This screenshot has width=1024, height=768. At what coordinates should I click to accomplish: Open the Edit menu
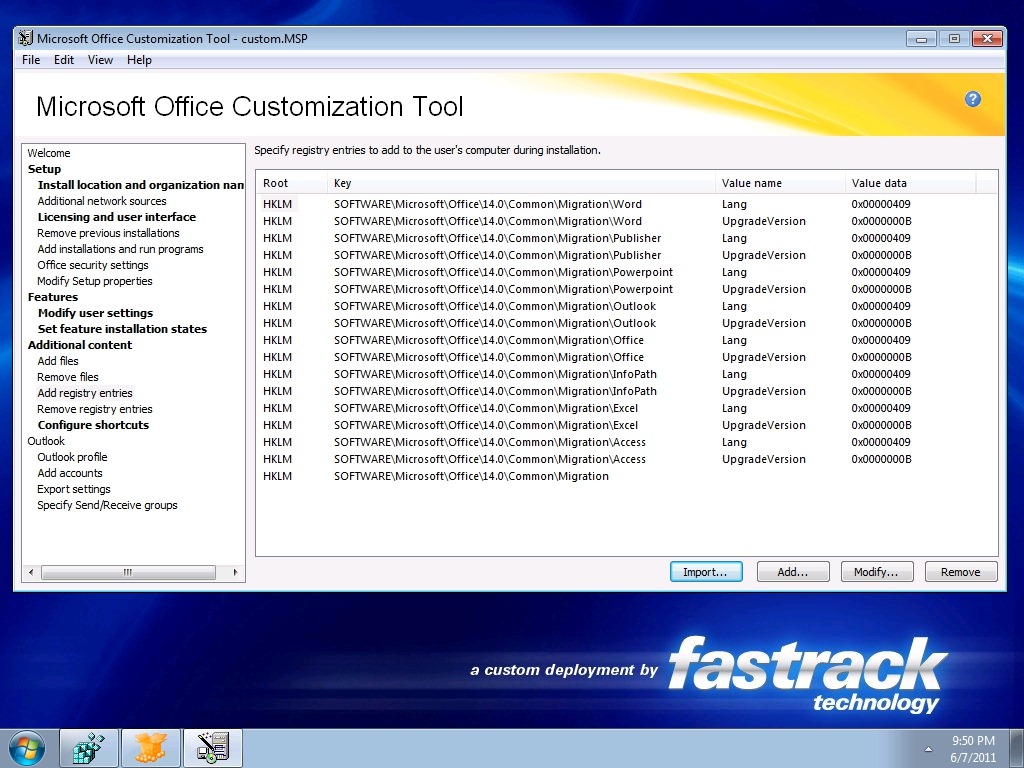point(63,60)
